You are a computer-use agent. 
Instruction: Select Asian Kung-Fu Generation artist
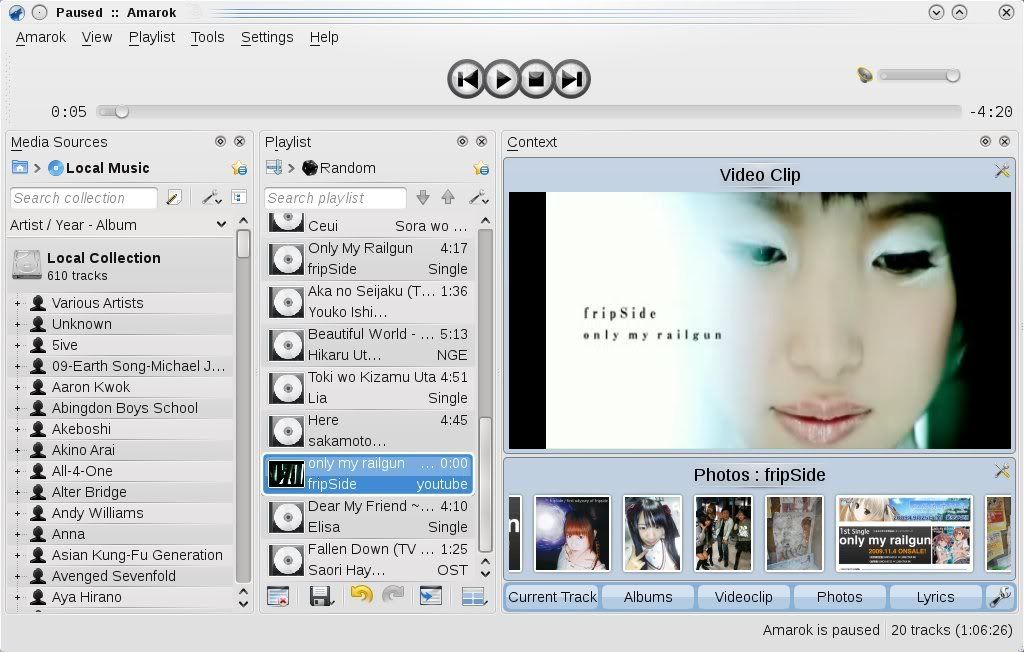[137, 555]
